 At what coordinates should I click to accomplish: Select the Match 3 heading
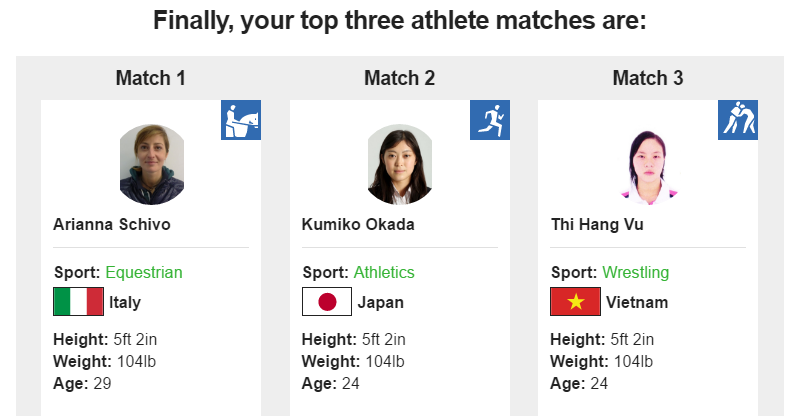click(x=648, y=78)
